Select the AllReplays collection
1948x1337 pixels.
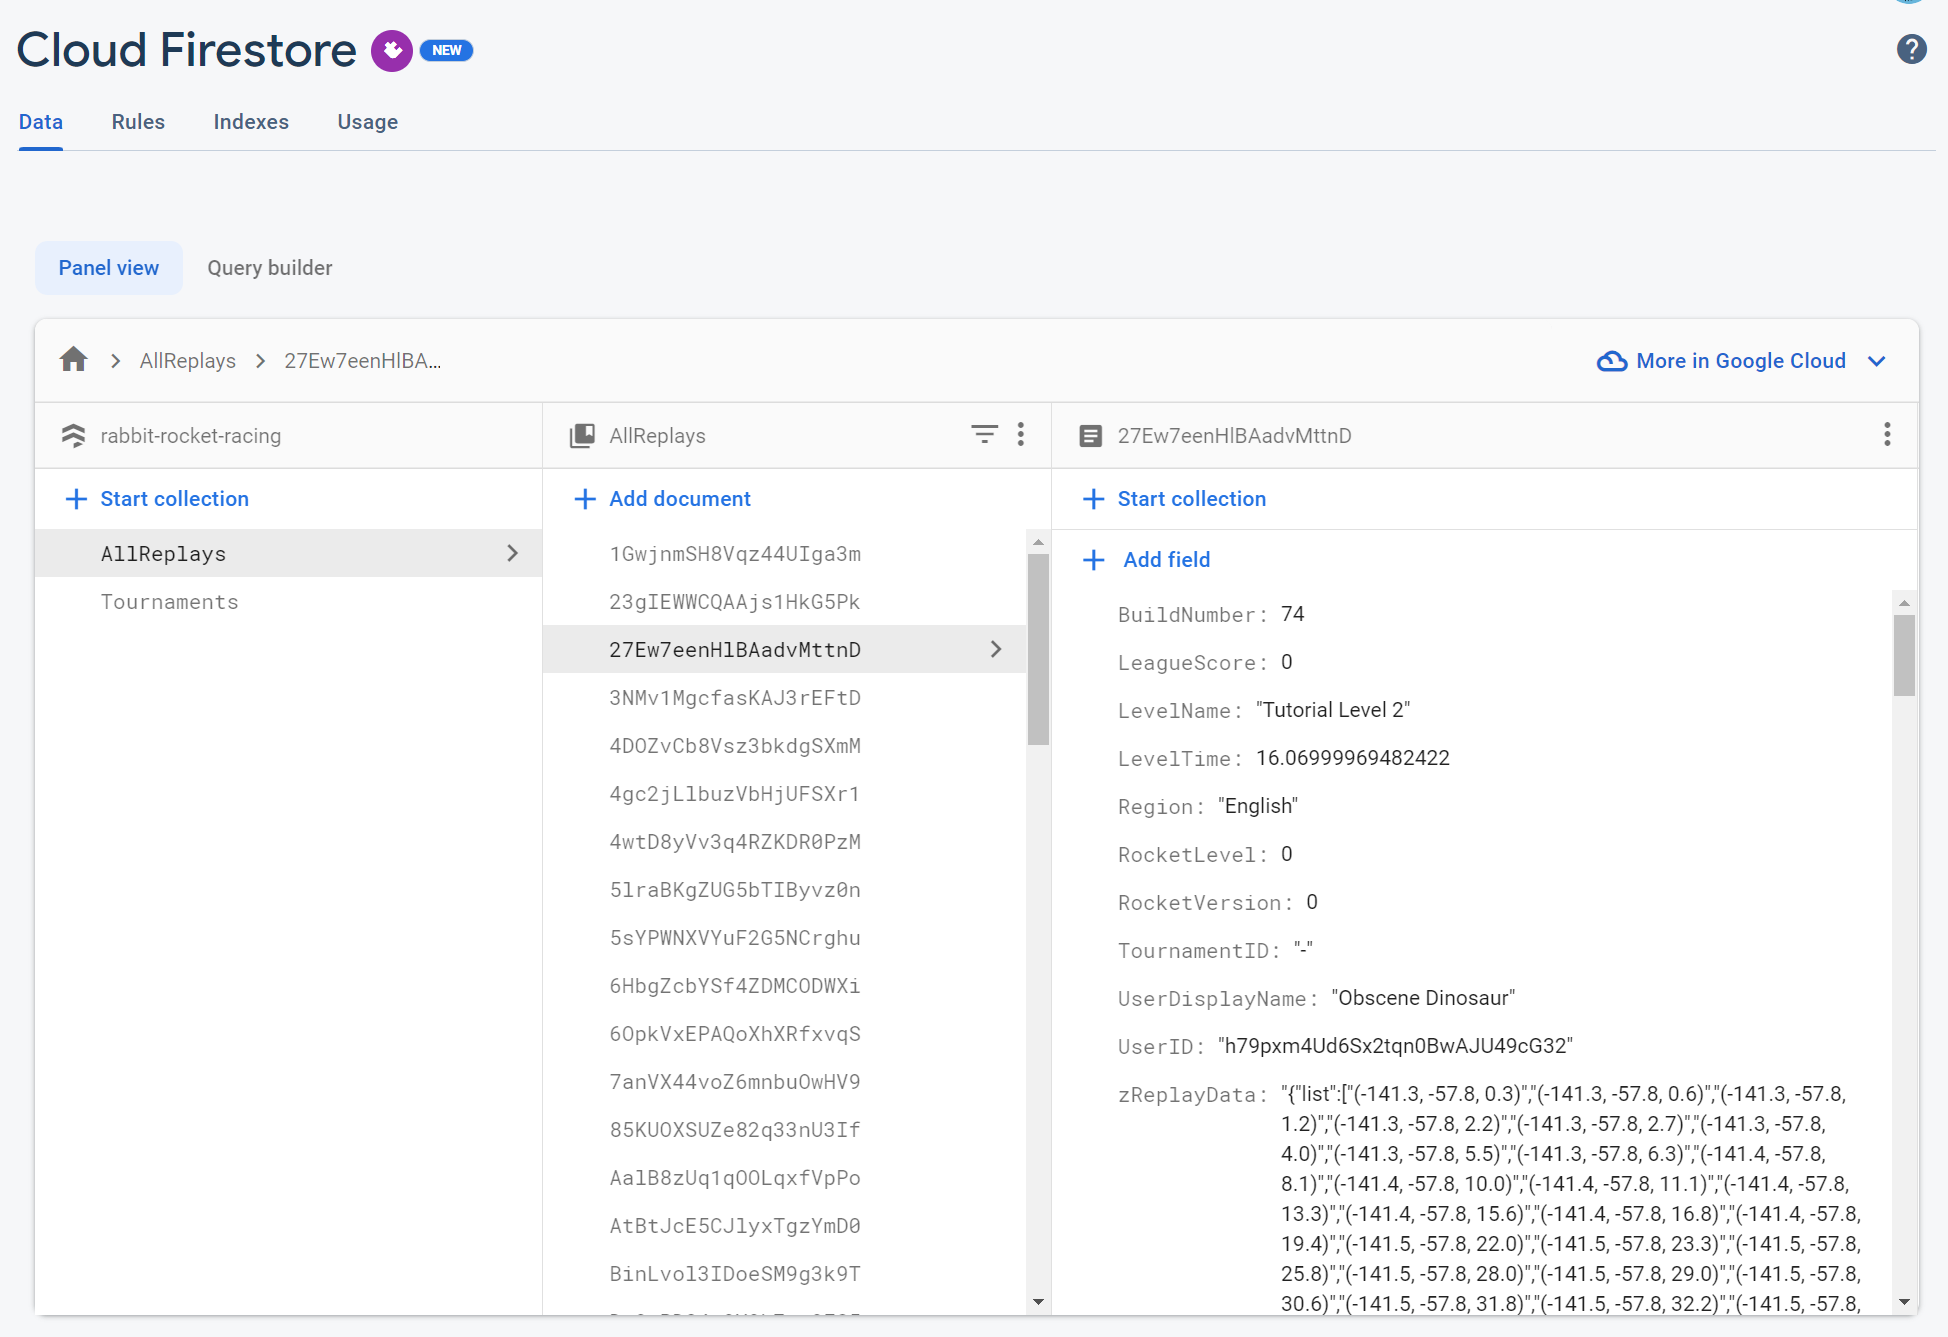[288, 553]
